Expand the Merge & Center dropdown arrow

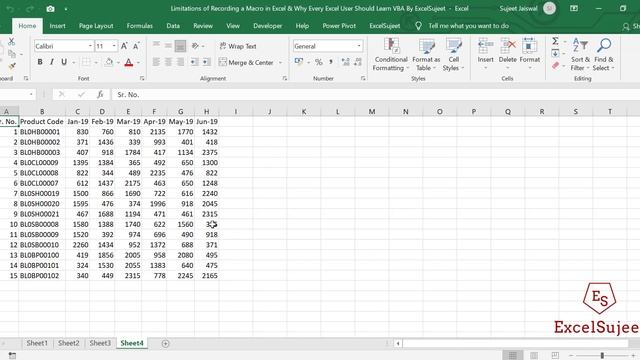tap(280, 62)
